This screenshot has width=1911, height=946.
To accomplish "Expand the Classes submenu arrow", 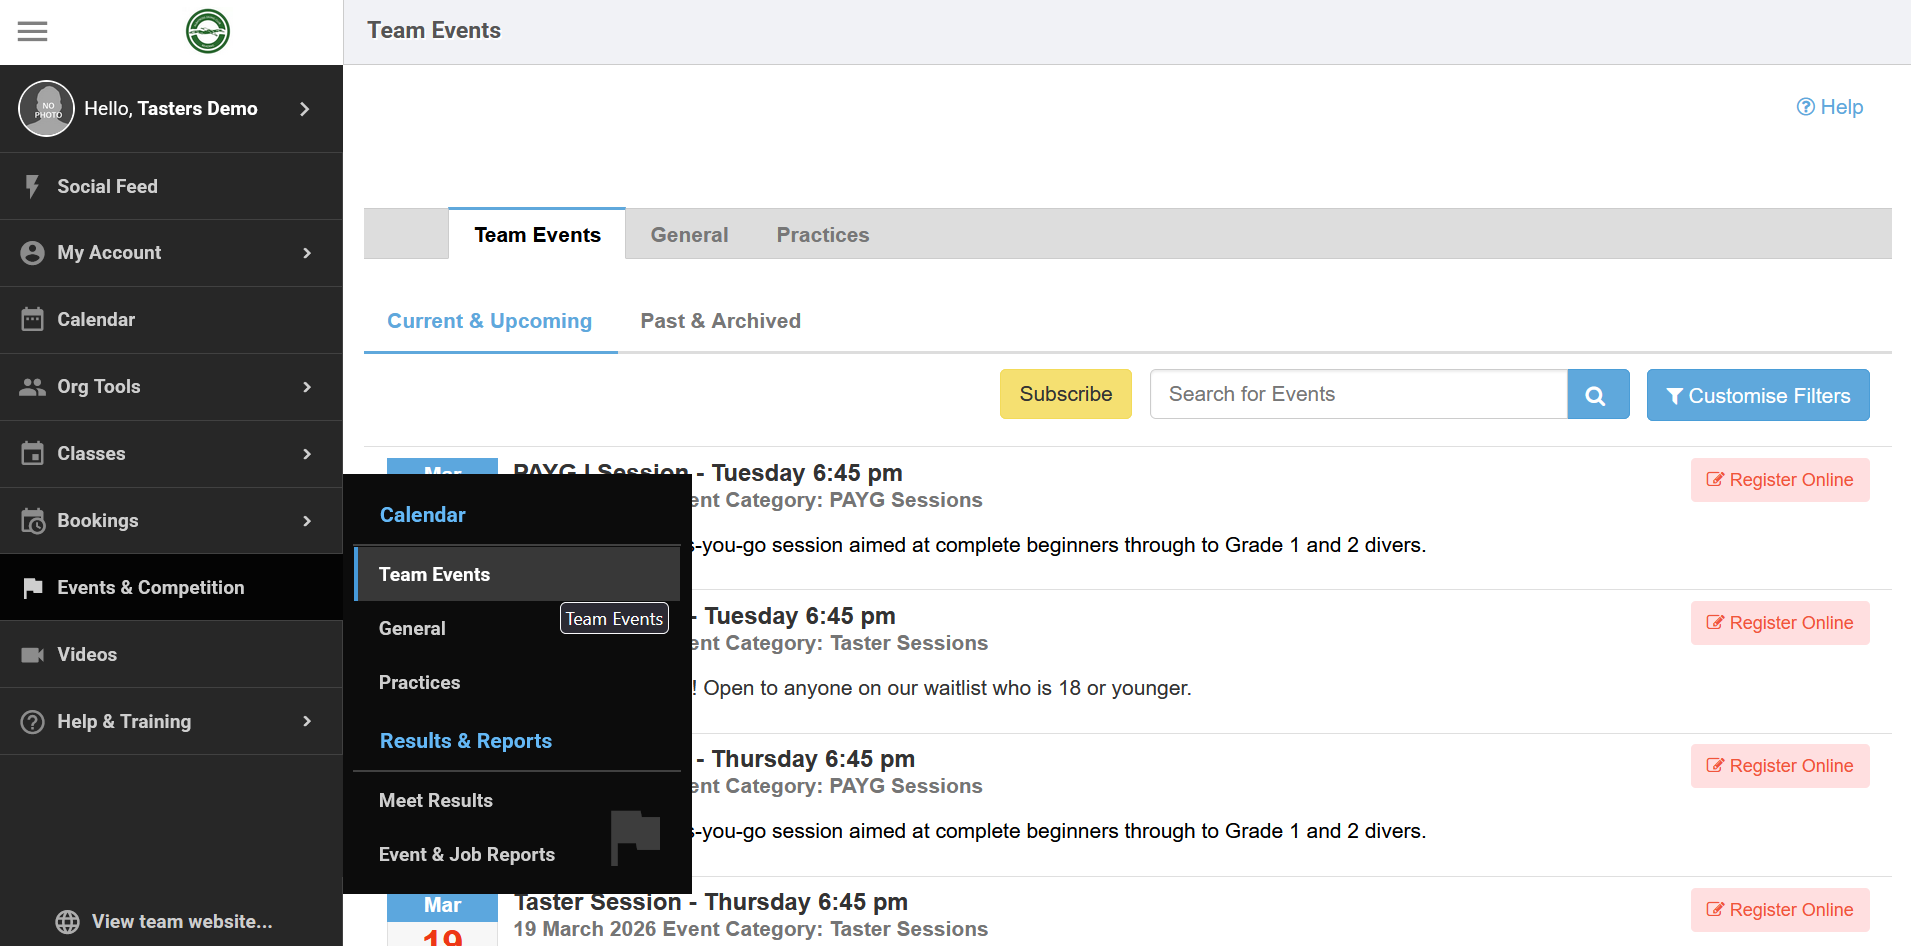I will [307, 454].
